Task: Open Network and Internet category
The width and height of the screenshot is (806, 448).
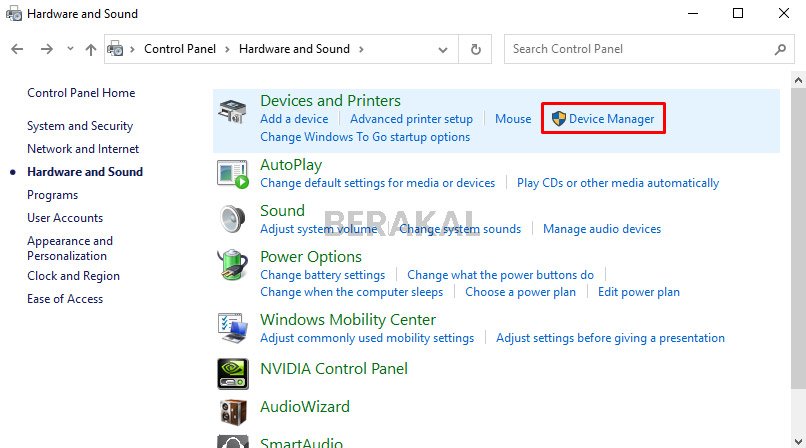Action: [x=83, y=149]
